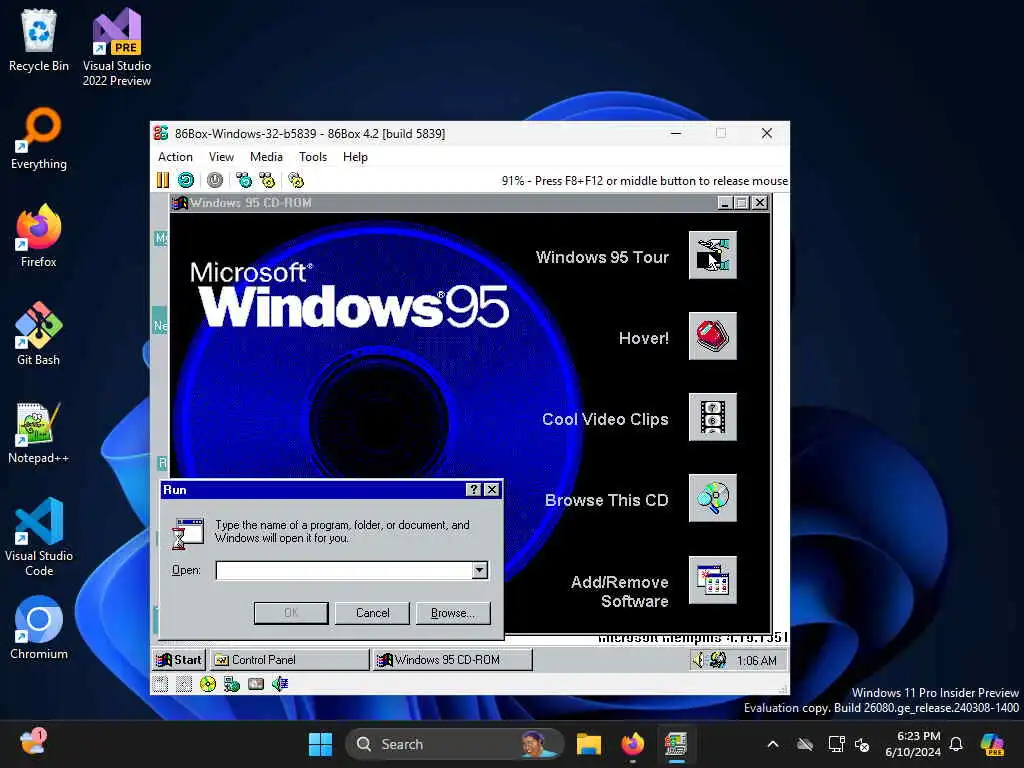The image size is (1024, 768).
Task: Open the Media menu in 86Box
Action: [x=266, y=157]
